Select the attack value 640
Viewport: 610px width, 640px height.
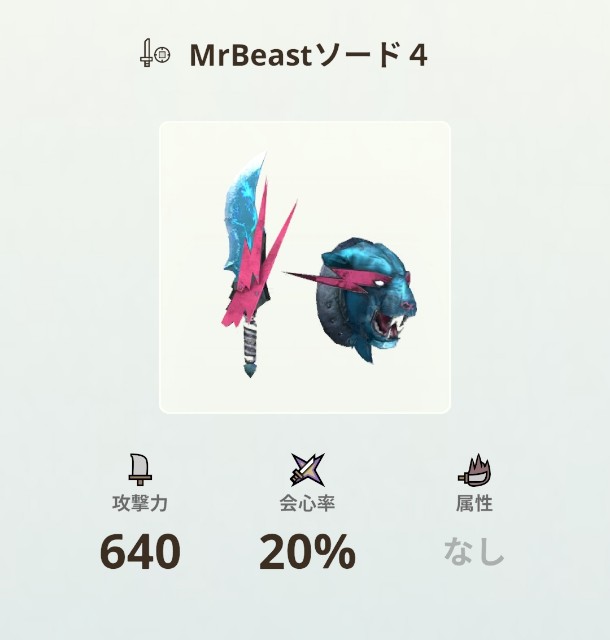[140, 552]
